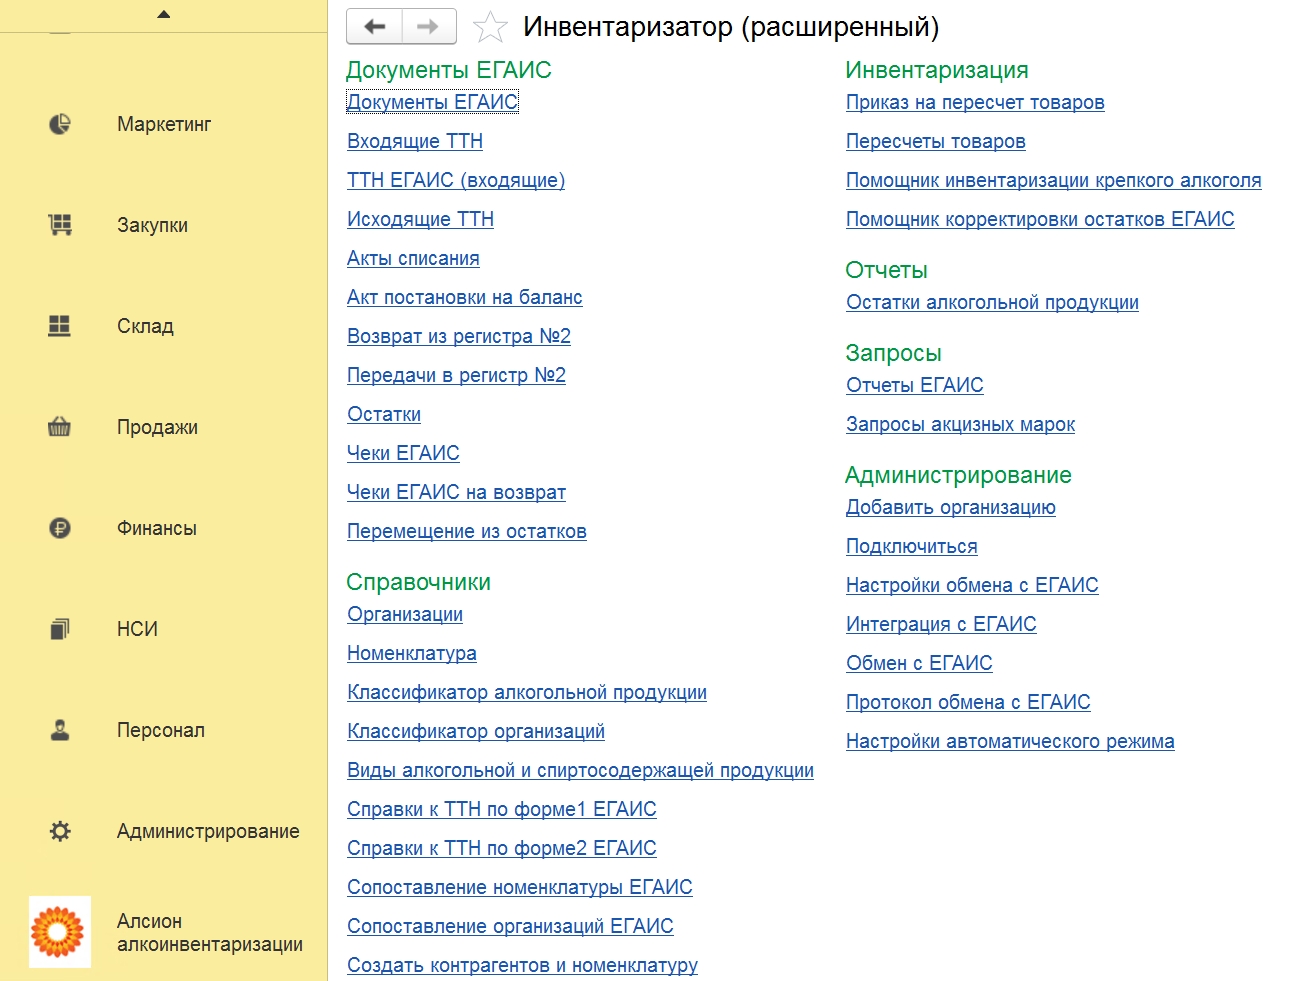The image size is (1299, 981).
Task: Open the Входящие ТТН link
Action: point(415,141)
